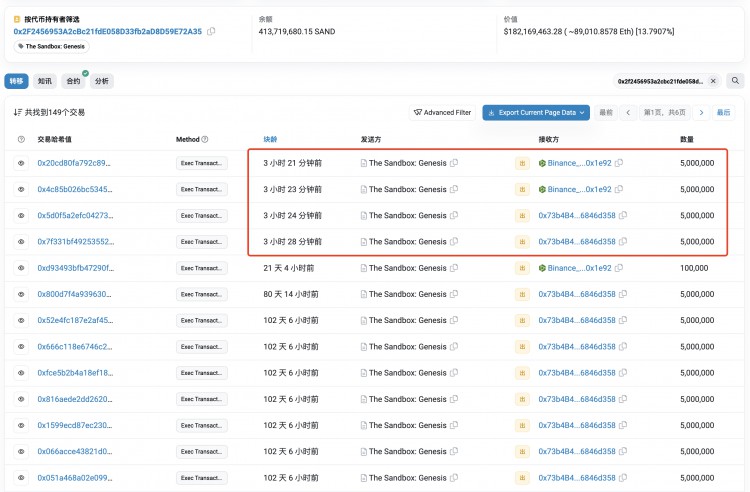Image resolution: width=750 pixels, height=492 pixels.
Task: Click the OUT badge in 0x20cd80fa792c89 row
Action: coord(522,163)
